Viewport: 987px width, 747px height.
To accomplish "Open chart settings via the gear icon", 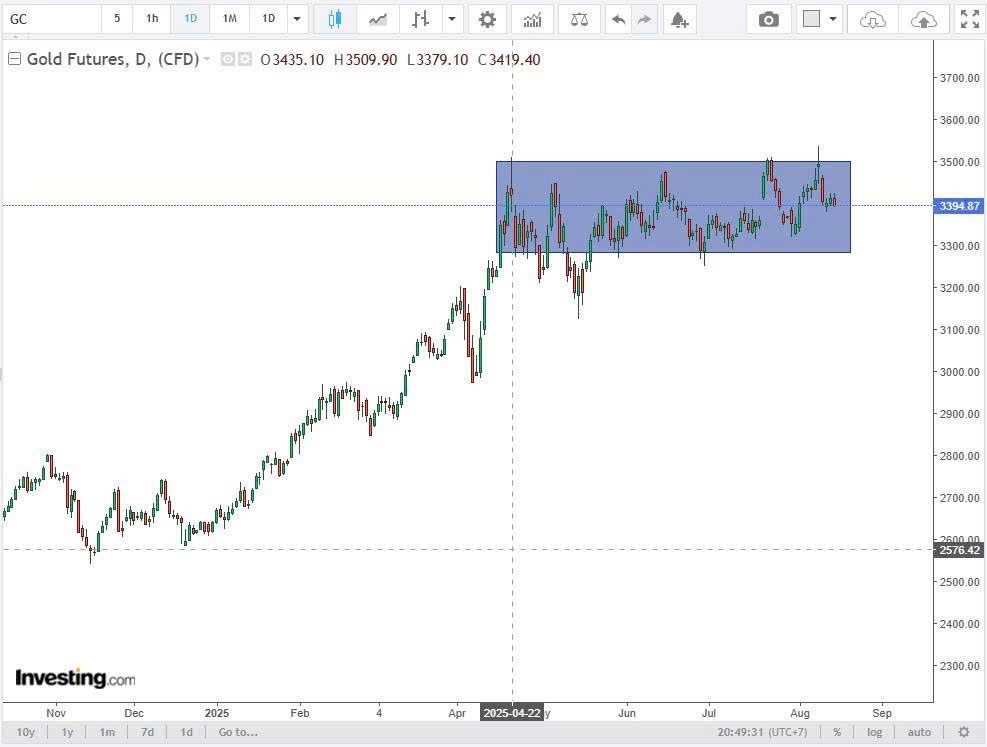I will (x=487, y=19).
